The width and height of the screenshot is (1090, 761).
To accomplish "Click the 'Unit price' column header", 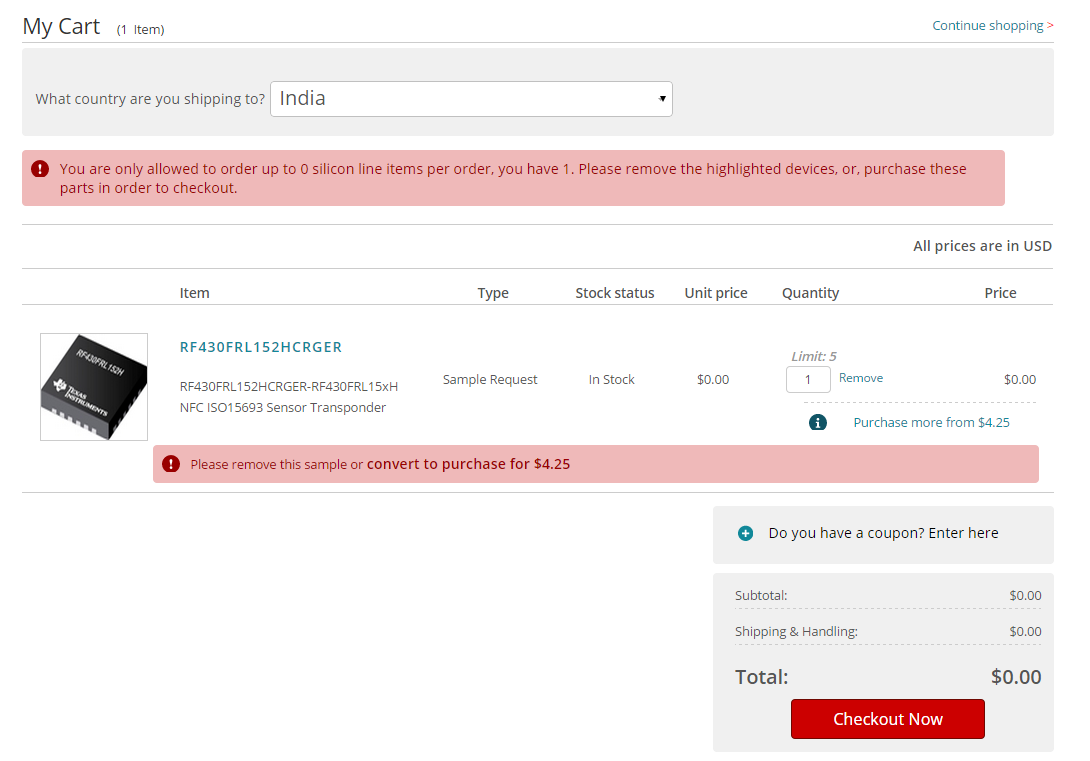I will click(x=716, y=293).
